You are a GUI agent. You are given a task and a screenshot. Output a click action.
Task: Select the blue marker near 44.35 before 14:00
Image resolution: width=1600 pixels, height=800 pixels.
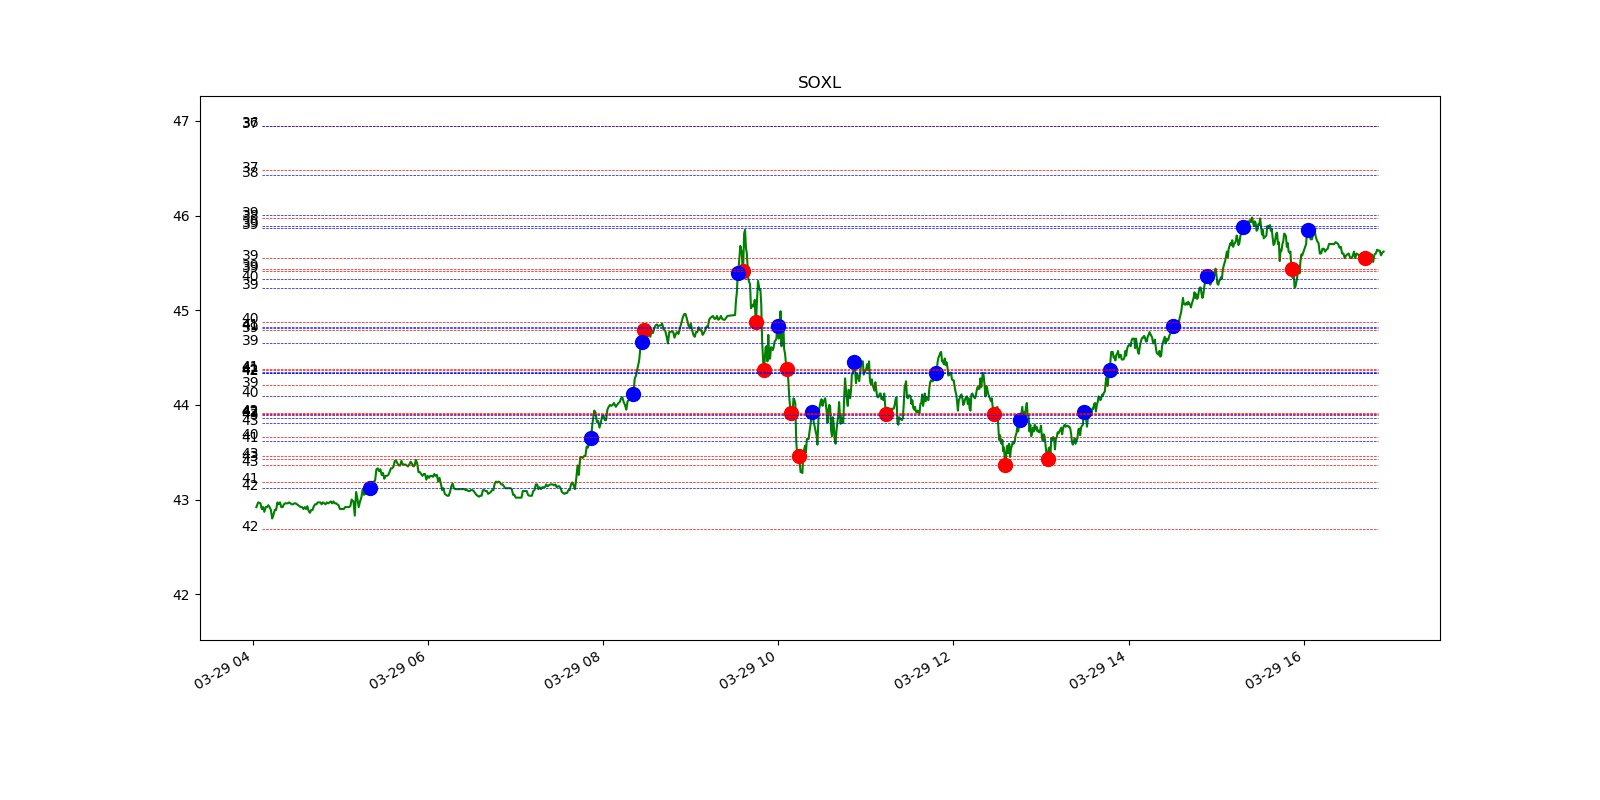(1110, 370)
